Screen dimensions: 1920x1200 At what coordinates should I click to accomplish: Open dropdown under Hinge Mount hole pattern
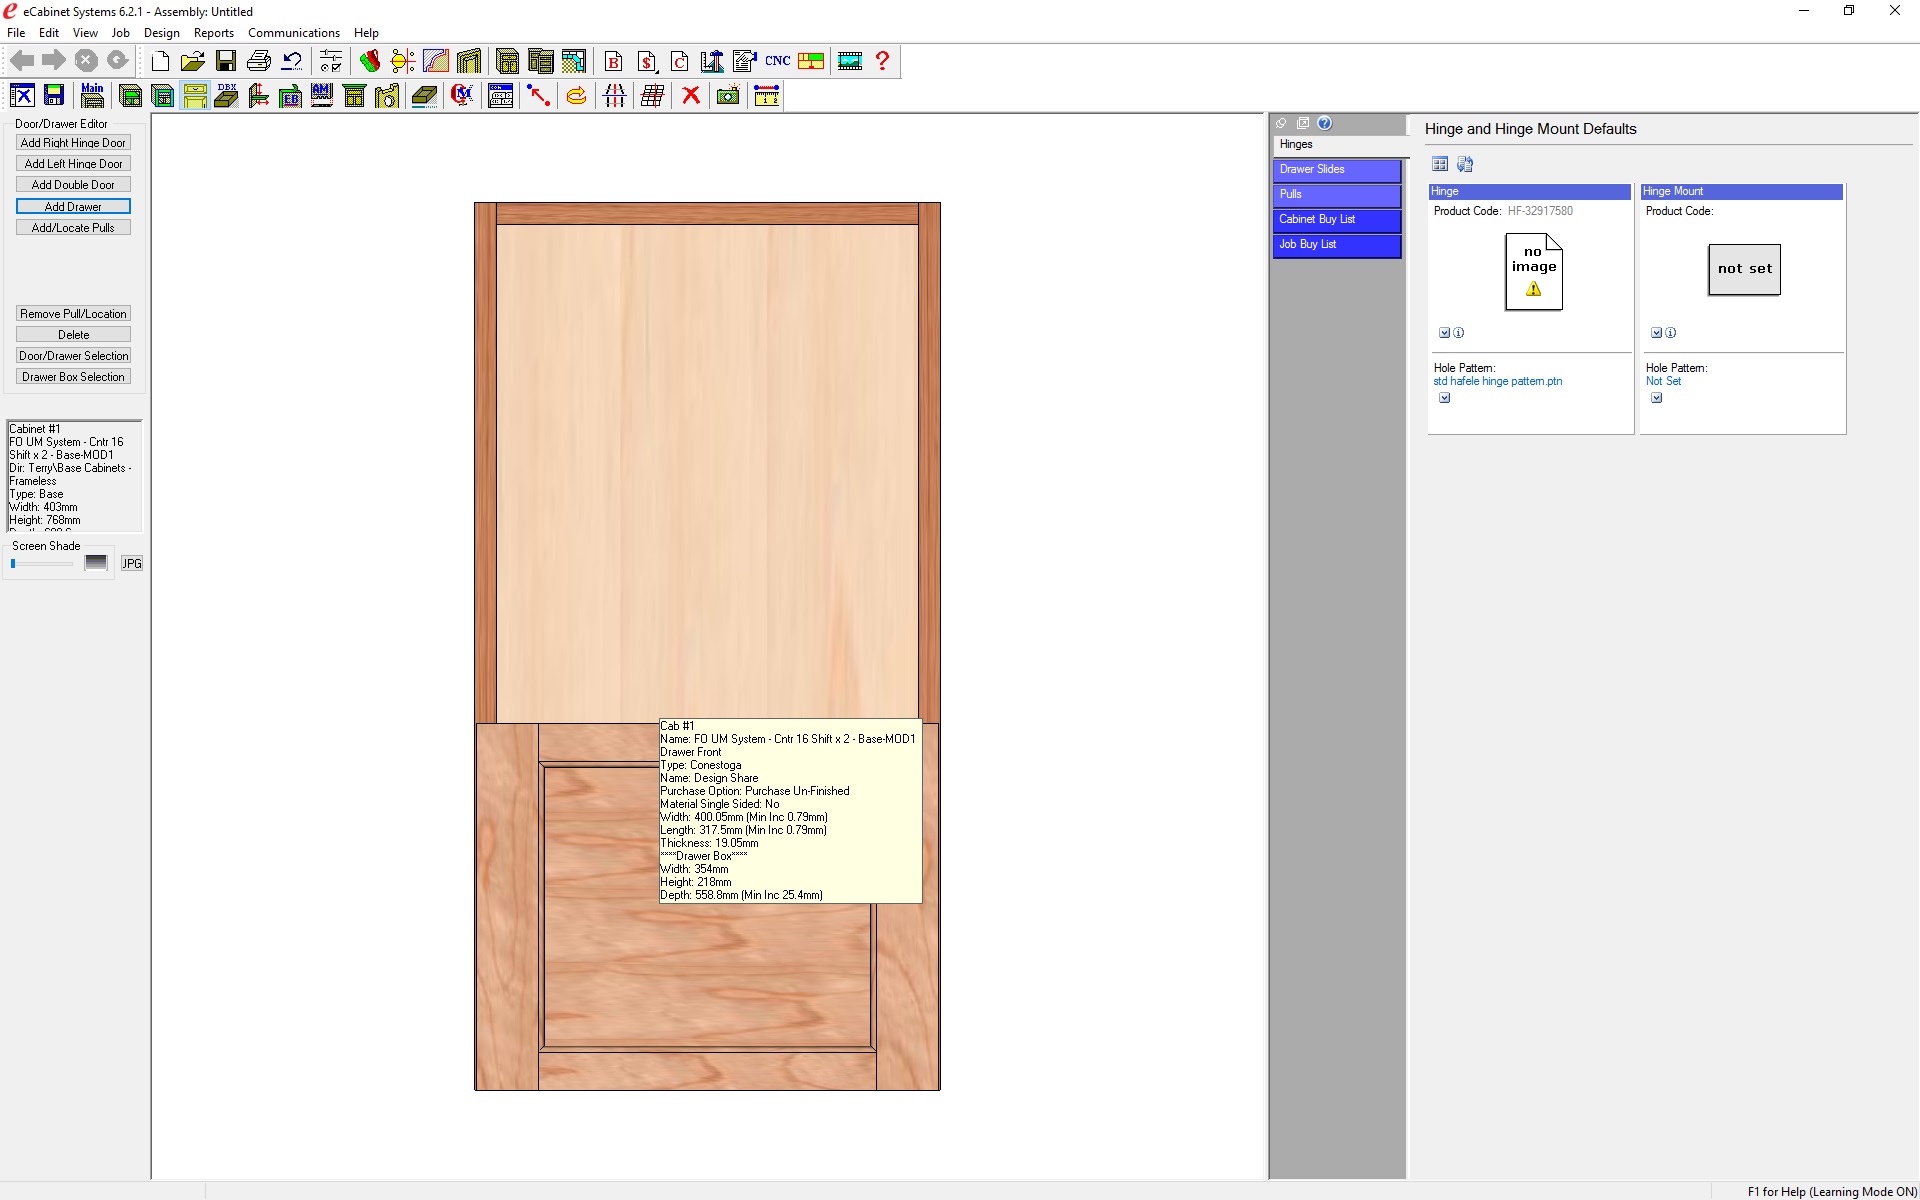pyautogui.click(x=1656, y=398)
